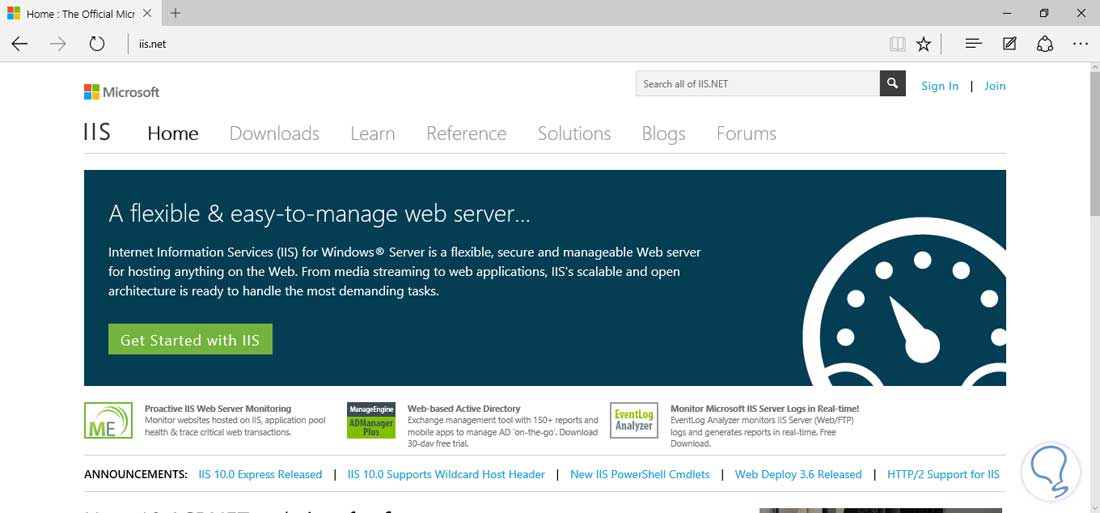Open the Learn navigation item
Image resolution: width=1100 pixels, height=513 pixels.
click(x=373, y=133)
